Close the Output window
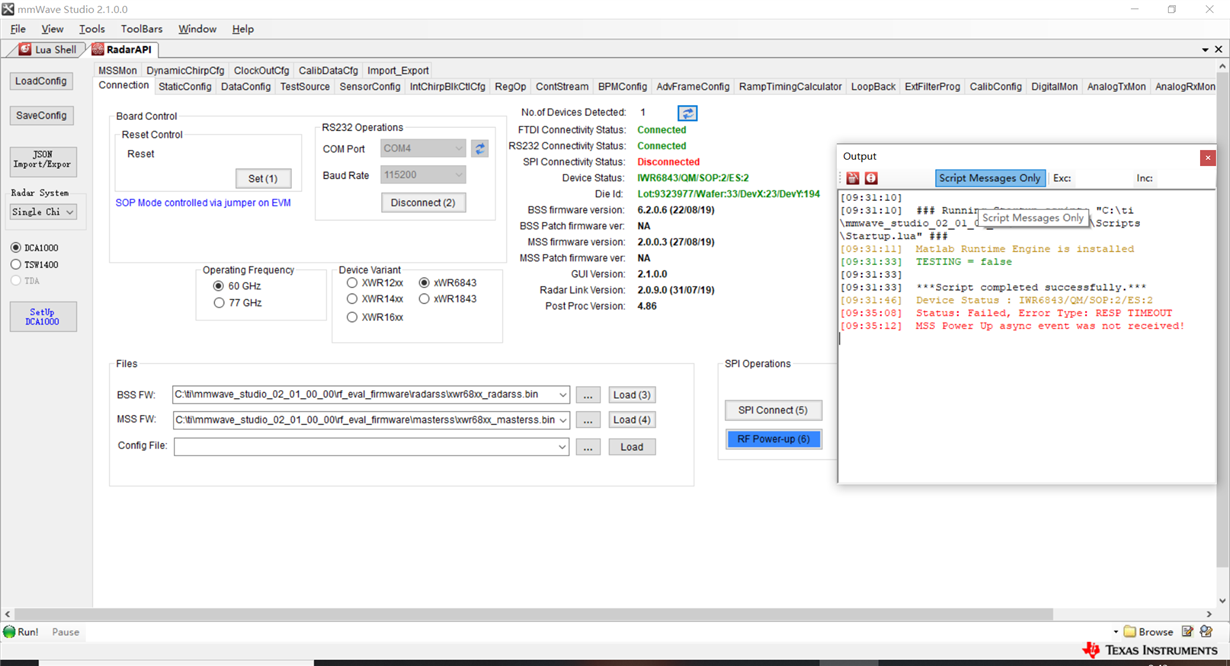The image size is (1230, 666). click(1208, 157)
